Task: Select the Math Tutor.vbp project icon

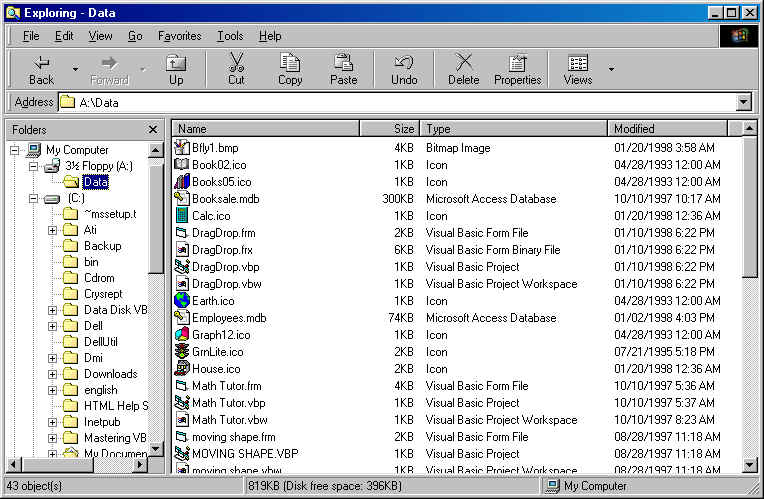Action: (182, 403)
